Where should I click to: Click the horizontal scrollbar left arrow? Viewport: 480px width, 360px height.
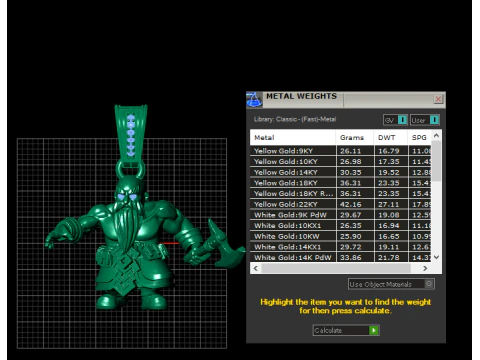click(x=256, y=268)
